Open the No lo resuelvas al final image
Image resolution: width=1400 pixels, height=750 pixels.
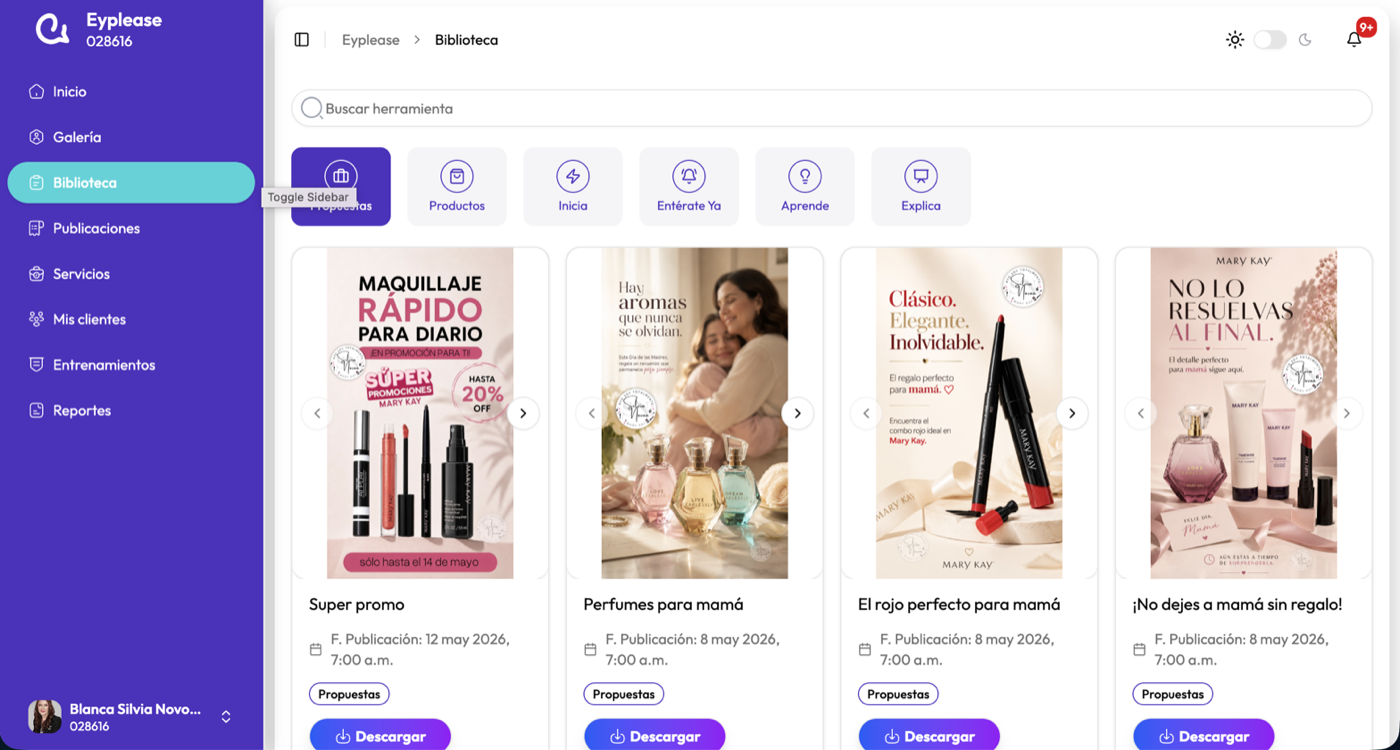click(x=1244, y=413)
